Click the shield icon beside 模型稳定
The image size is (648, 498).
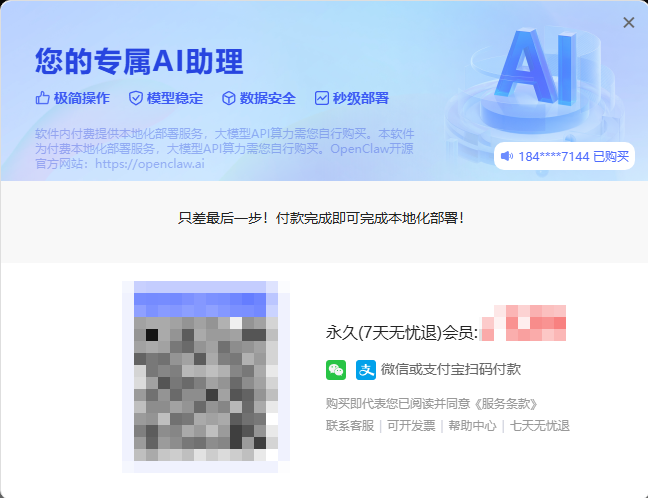136,98
